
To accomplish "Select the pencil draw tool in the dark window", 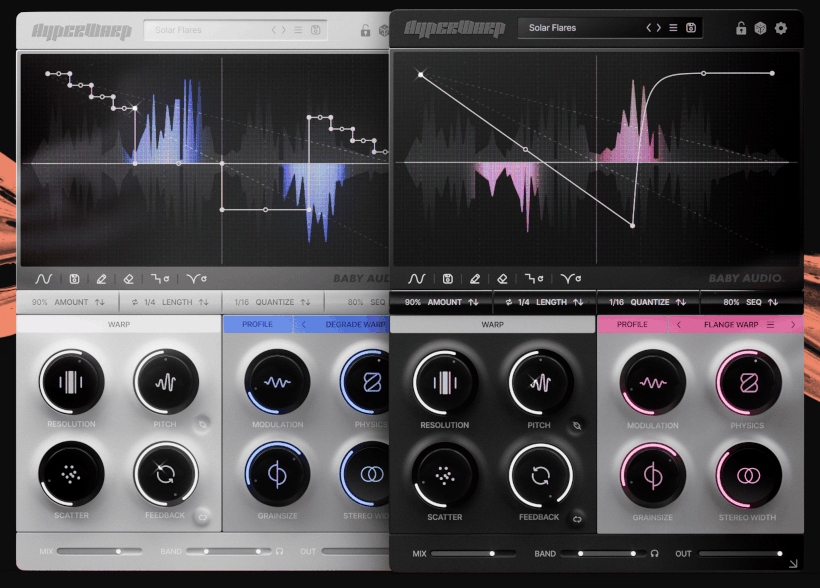I will pyautogui.click(x=475, y=279).
